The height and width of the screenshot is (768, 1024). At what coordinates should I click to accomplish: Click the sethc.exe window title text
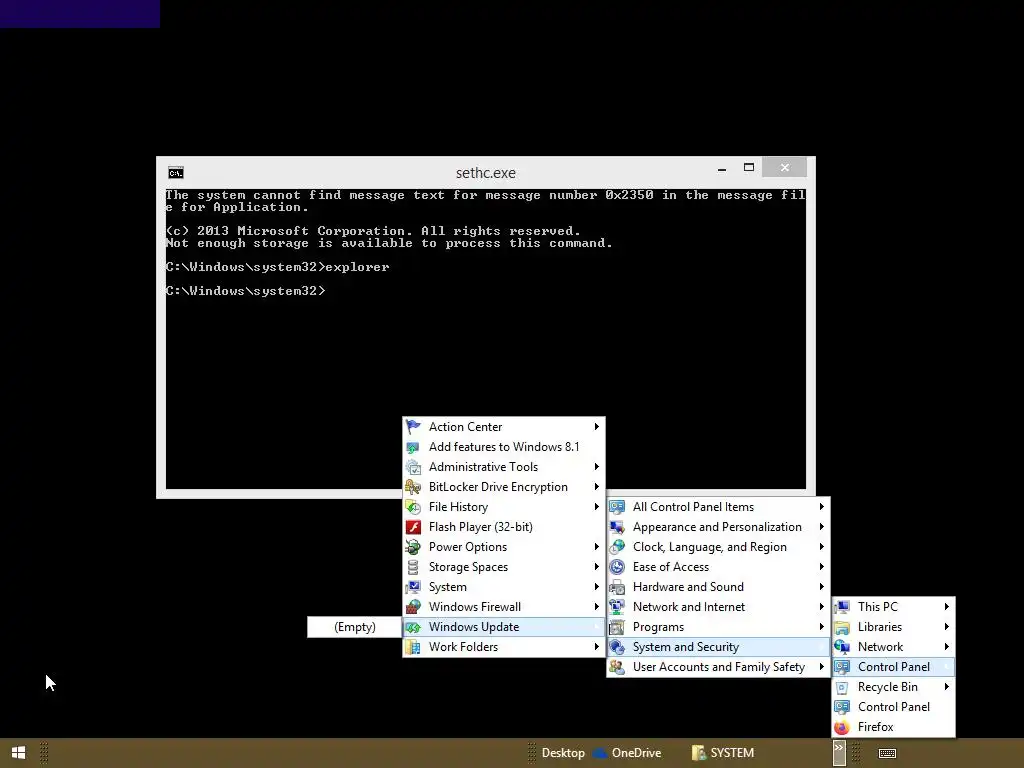(x=485, y=173)
